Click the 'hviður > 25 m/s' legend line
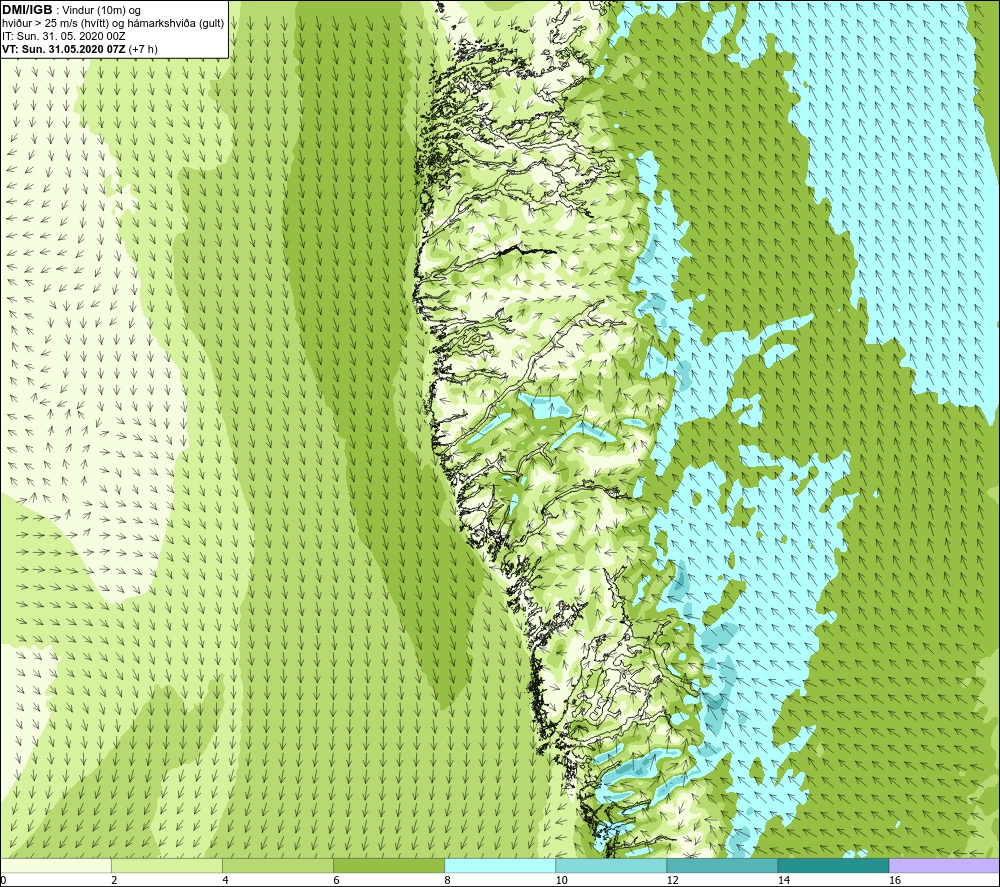 pyautogui.click(x=113, y=24)
